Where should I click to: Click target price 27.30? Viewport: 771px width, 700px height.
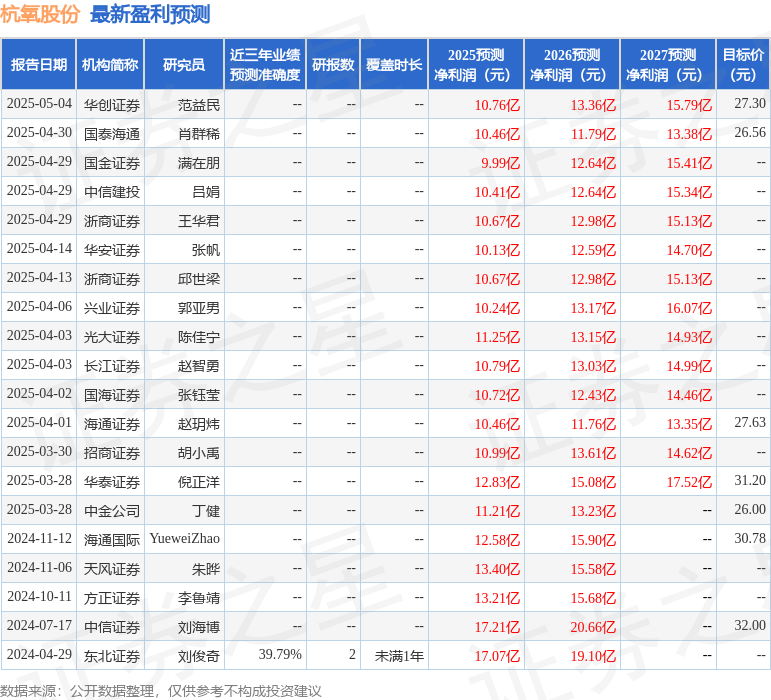click(x=750, y=103)
